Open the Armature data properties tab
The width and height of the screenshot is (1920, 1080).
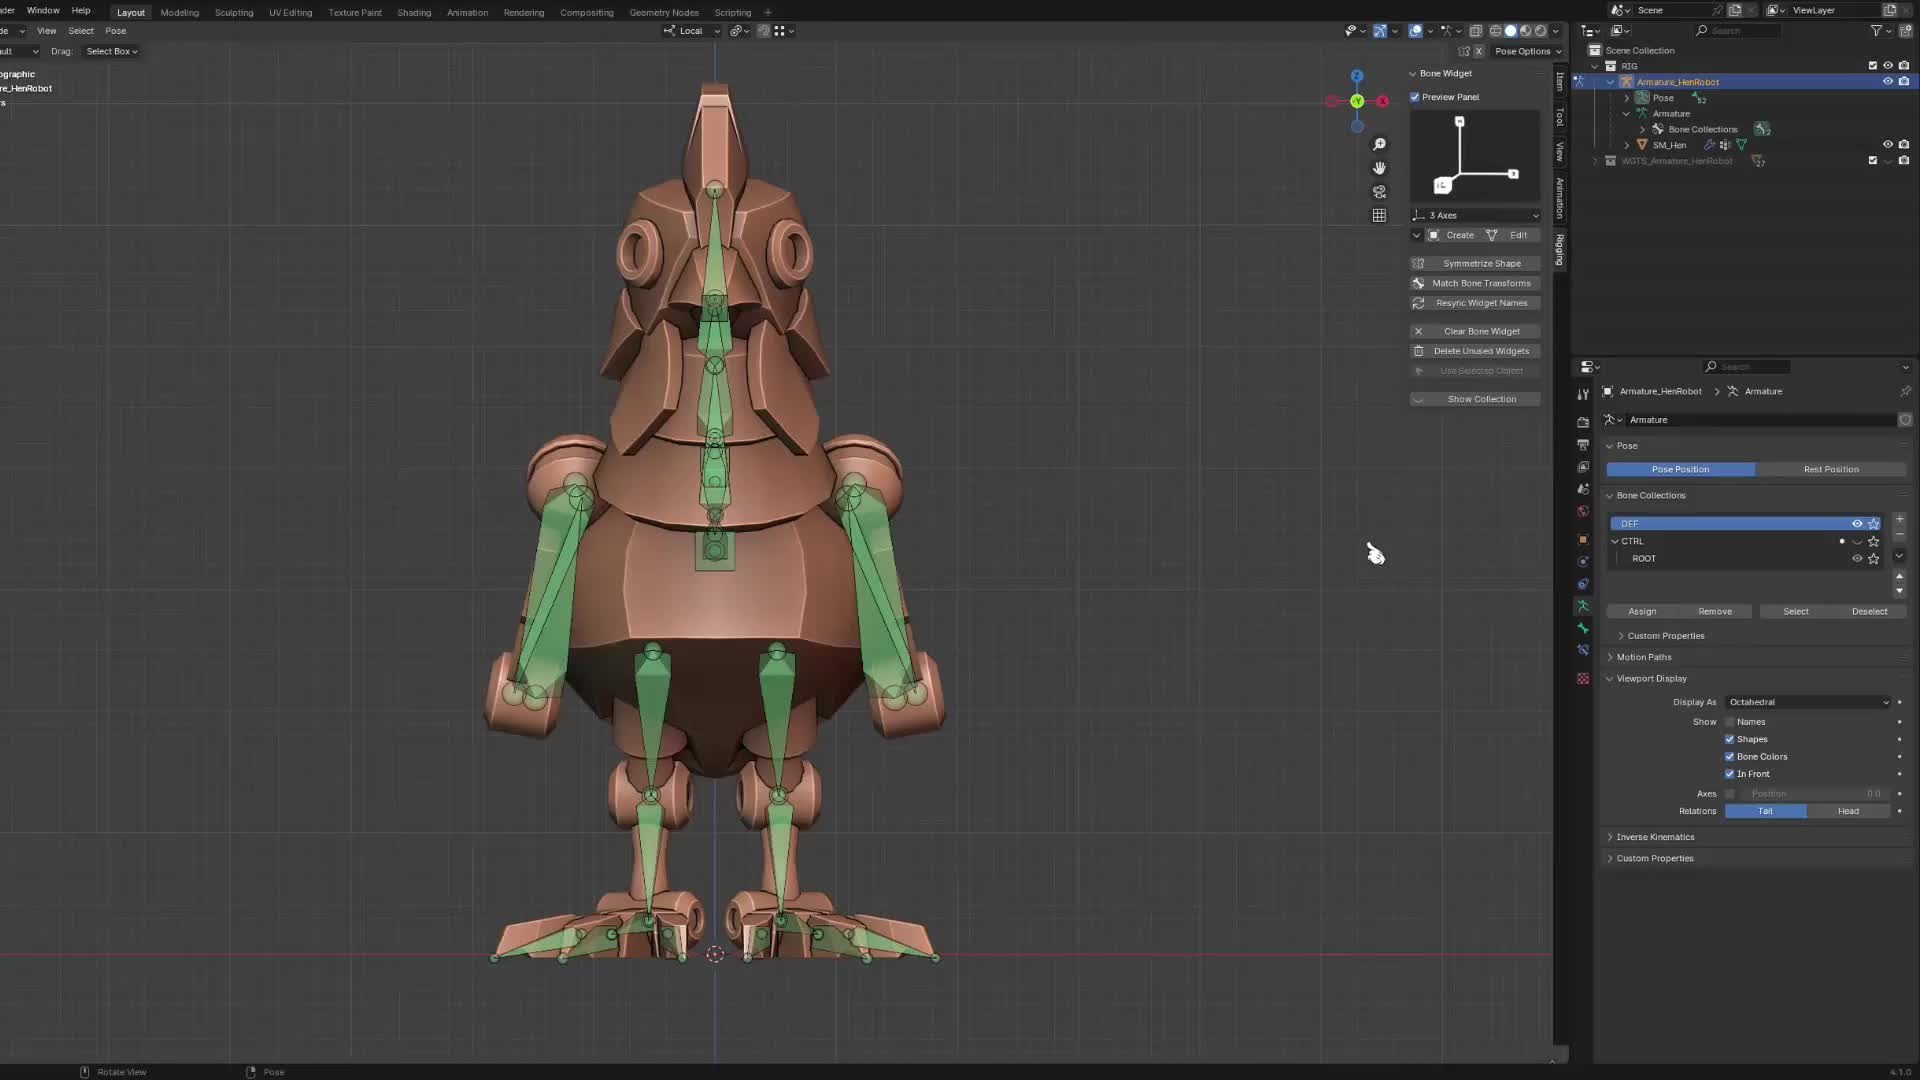[1582, 606]
